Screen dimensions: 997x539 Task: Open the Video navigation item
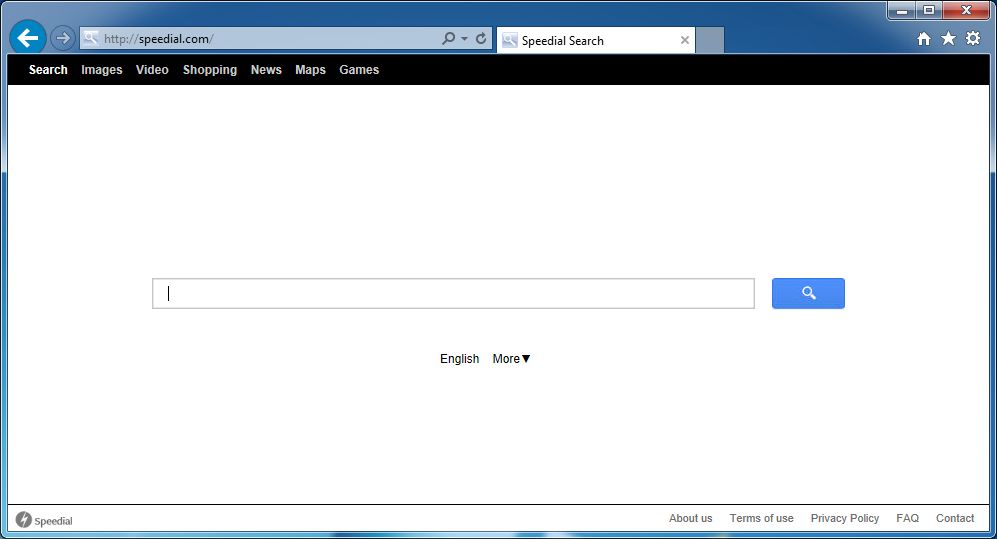click(x=152, y=70)
